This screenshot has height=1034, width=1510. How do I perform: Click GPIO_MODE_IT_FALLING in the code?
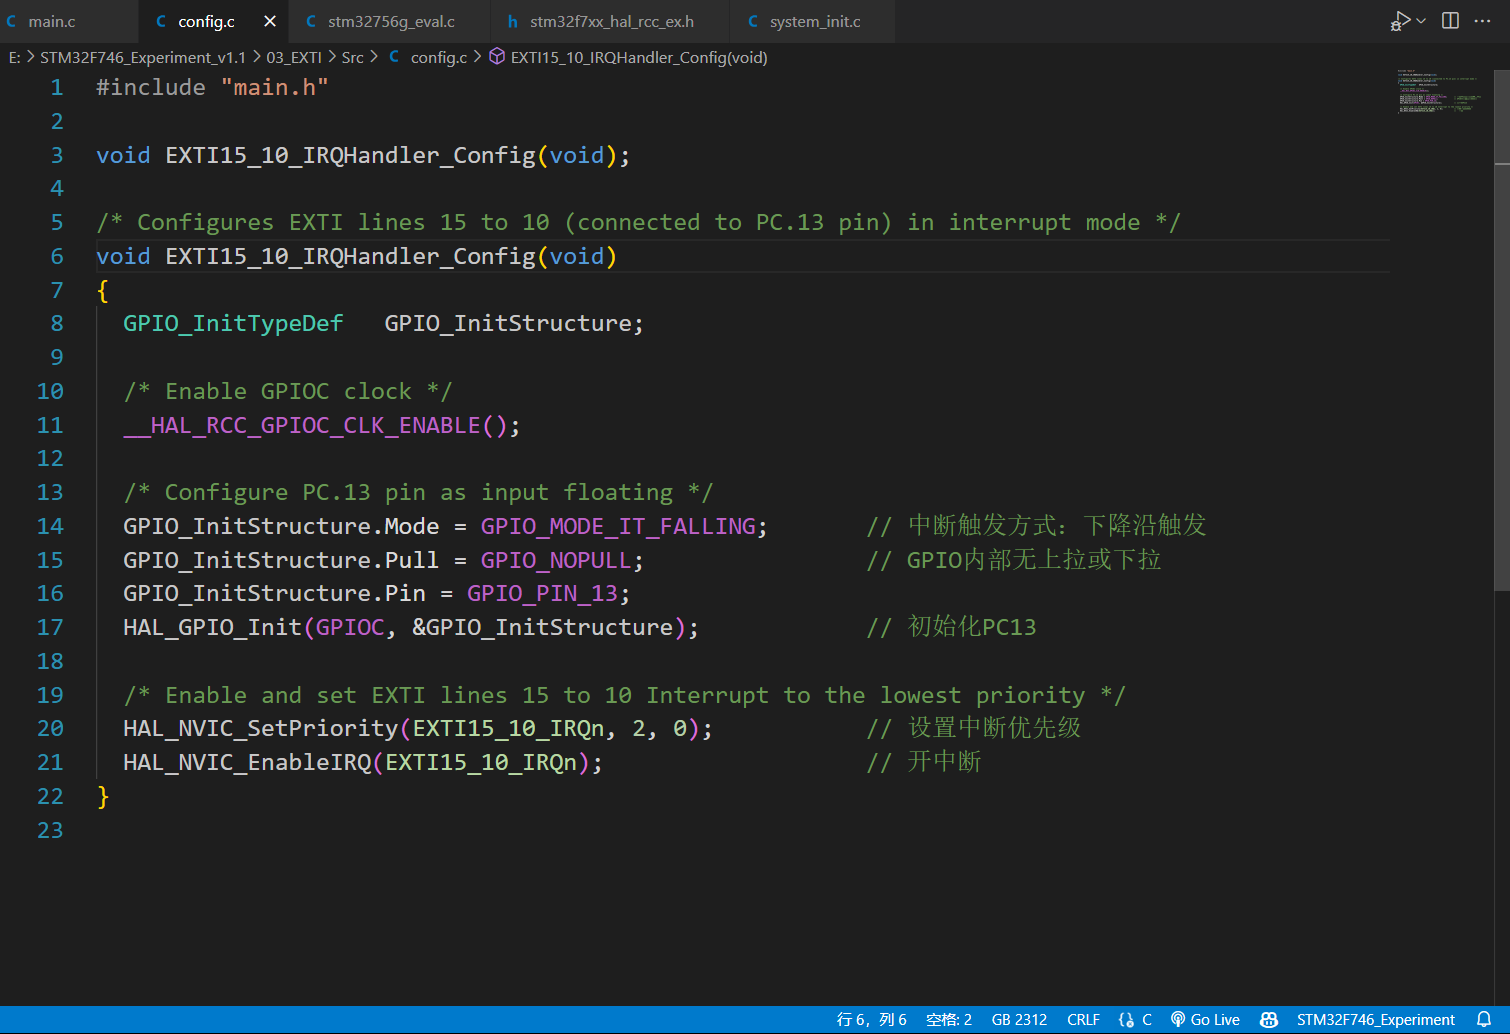pos(618,527)
